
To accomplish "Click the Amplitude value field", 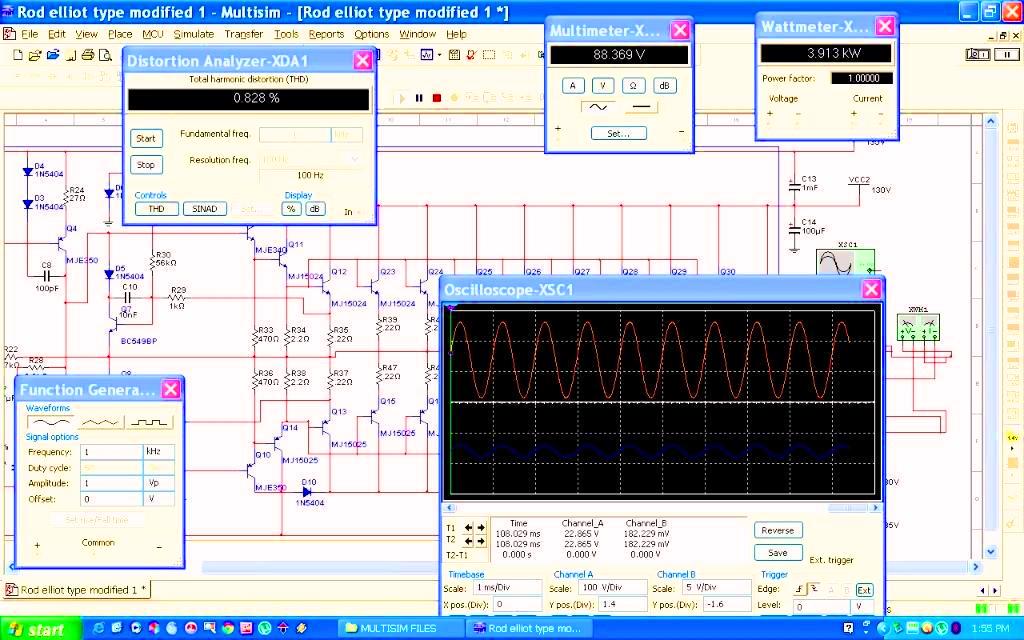I will 111,483.
